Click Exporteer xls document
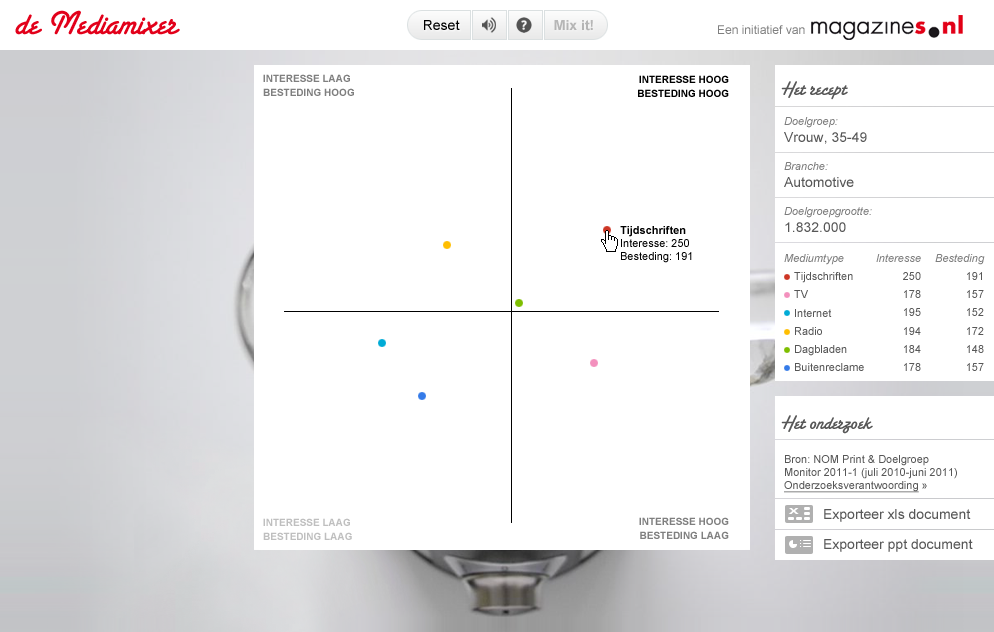This screenshot has width=994, height=632. click(896, 514)
